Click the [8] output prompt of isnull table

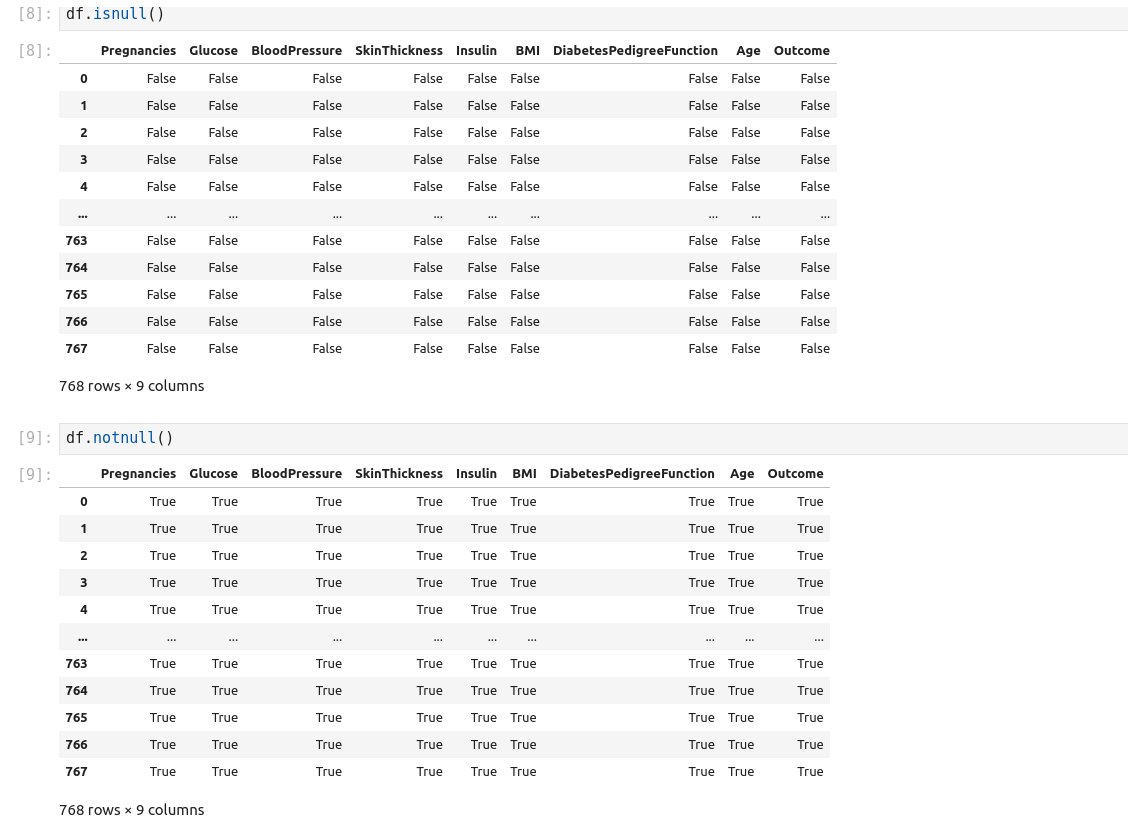(x=35, y=51)
